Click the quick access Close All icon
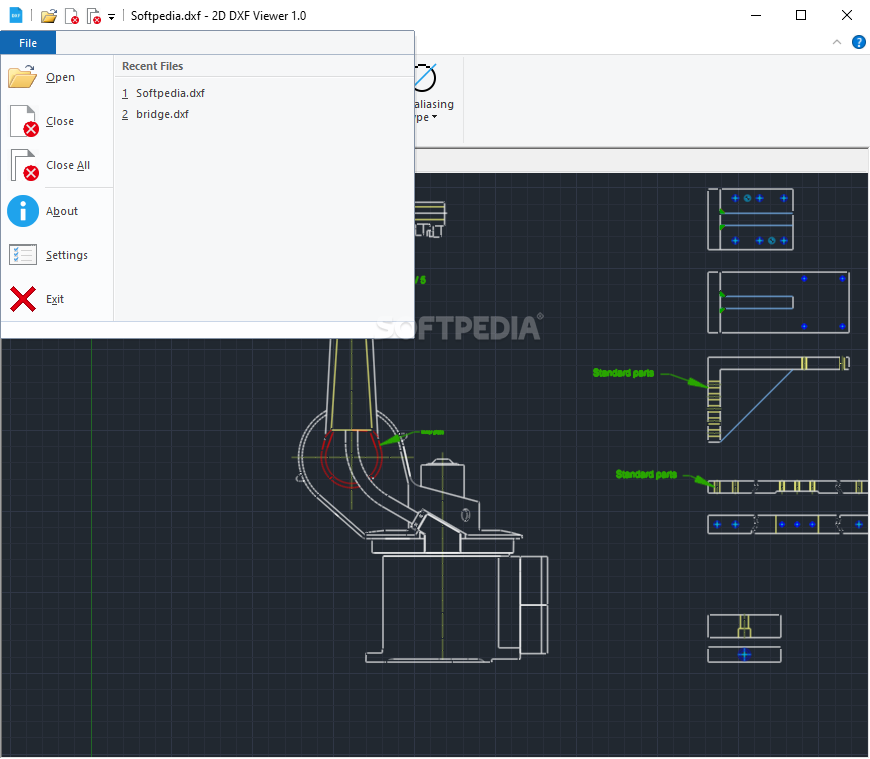870x759 pixels. [94, 16]
